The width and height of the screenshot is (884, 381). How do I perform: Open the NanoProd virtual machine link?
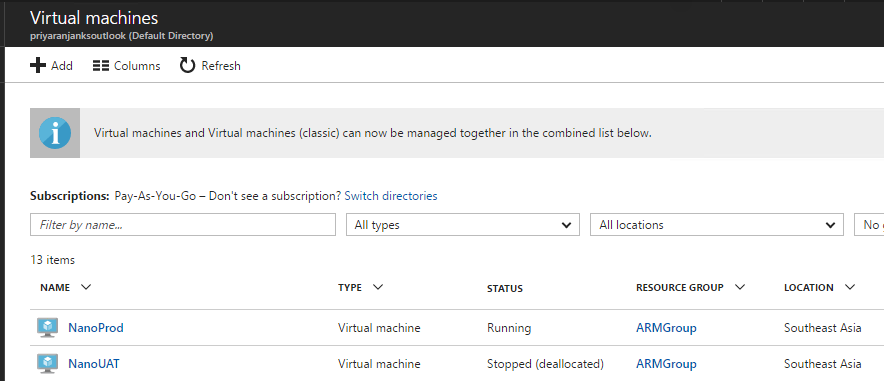96,327
